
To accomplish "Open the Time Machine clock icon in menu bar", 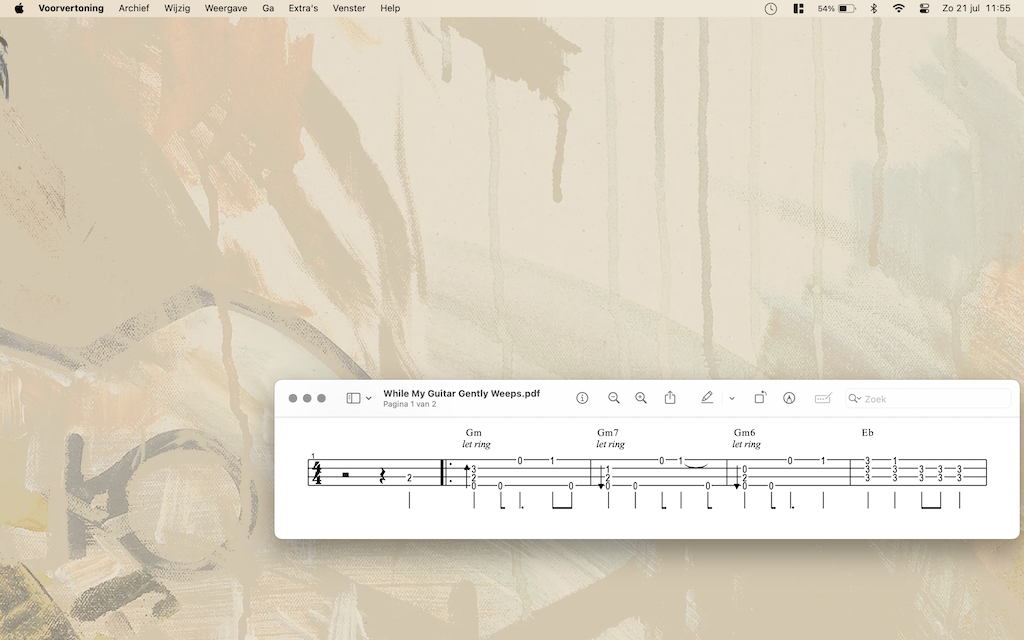I will point(771,8).
